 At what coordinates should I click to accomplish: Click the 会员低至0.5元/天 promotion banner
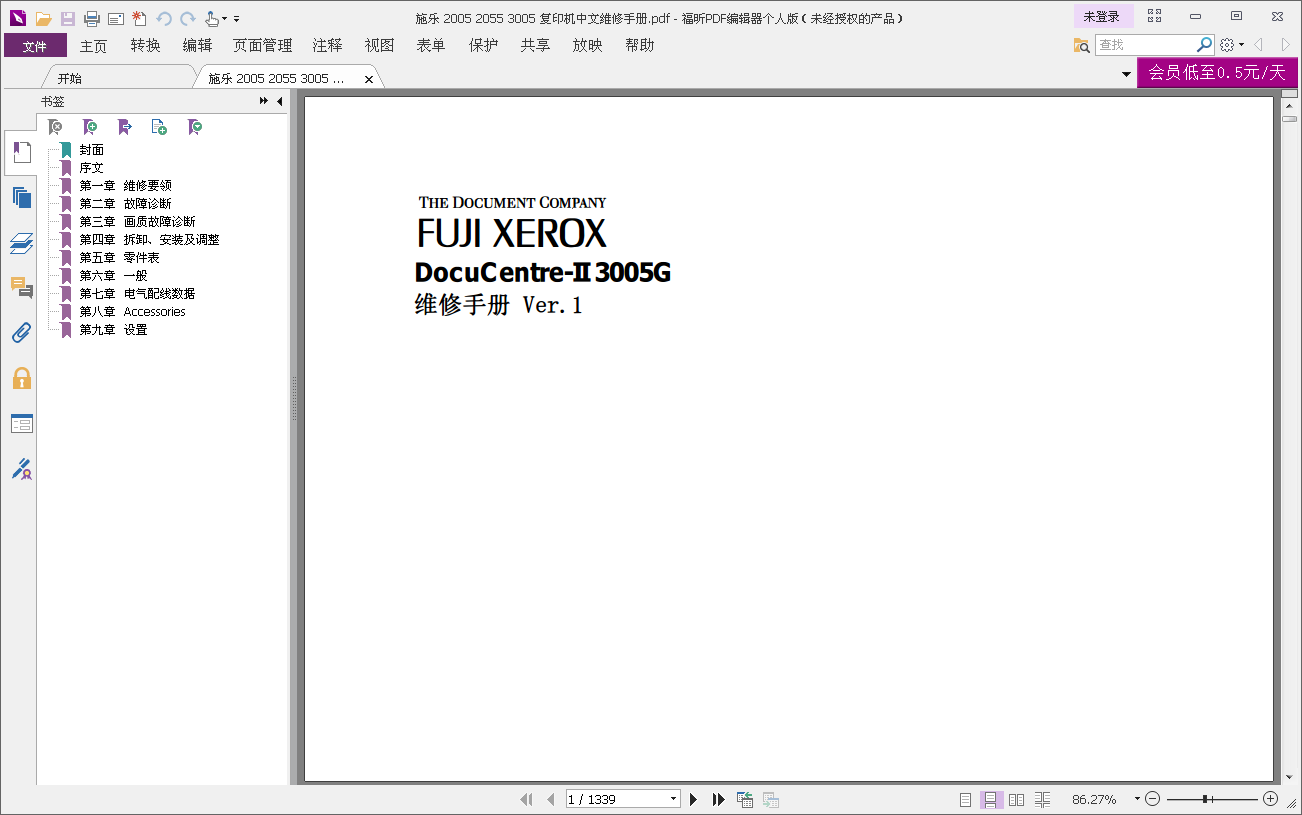[x=1217, y=72]
